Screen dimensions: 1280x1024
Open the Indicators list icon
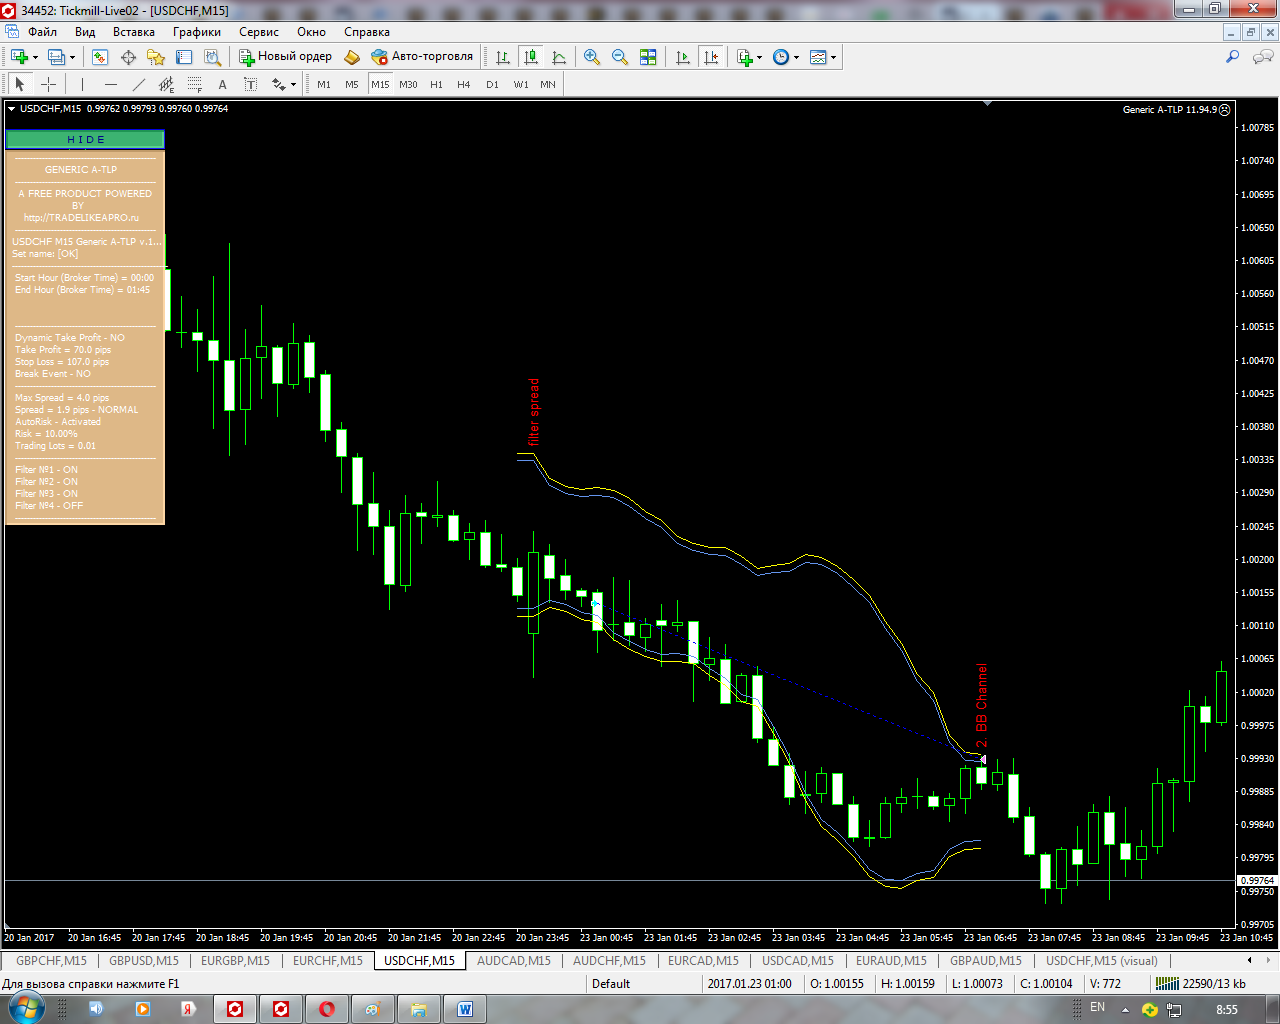(745, 57)
